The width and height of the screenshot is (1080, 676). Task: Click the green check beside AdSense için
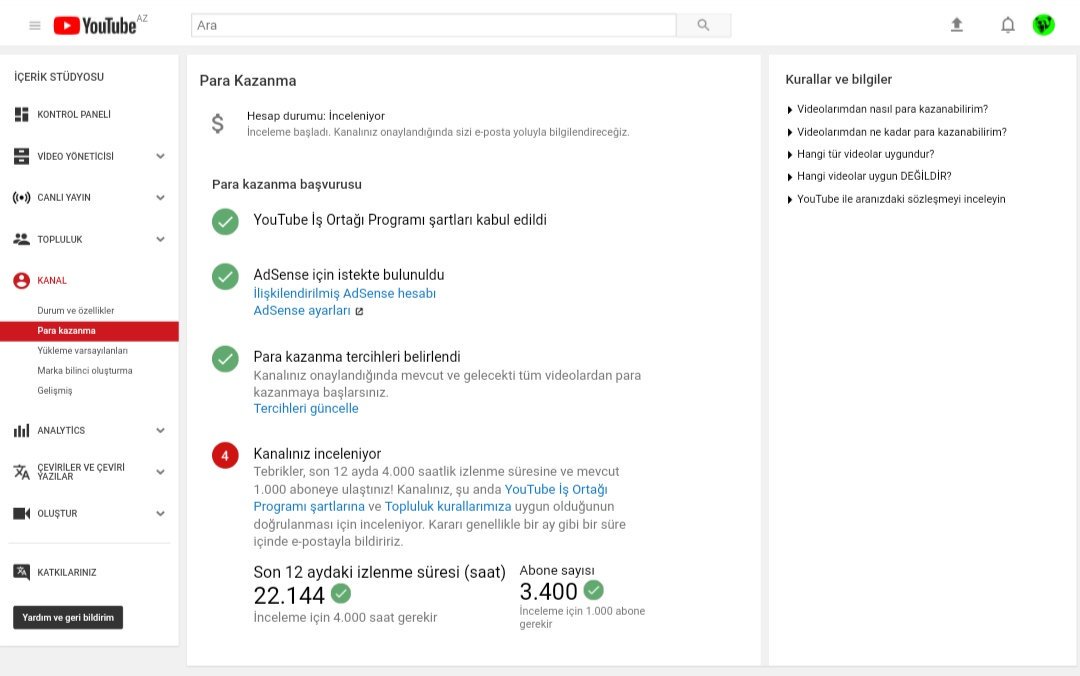225,276
